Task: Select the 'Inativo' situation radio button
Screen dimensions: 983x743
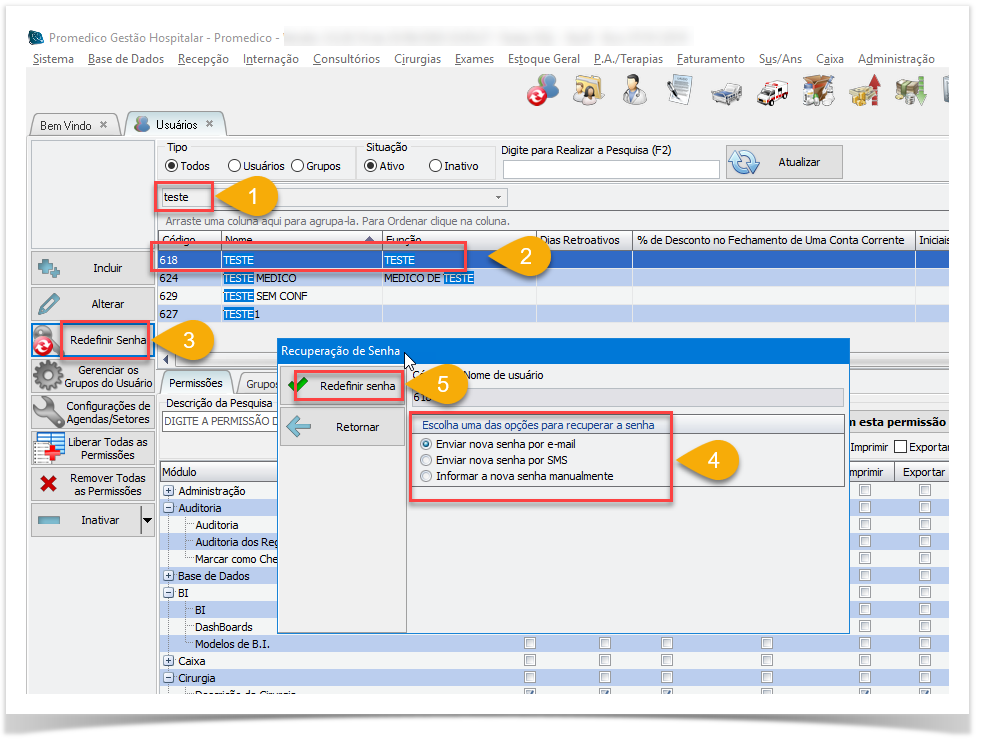Action: coord(435,166)
